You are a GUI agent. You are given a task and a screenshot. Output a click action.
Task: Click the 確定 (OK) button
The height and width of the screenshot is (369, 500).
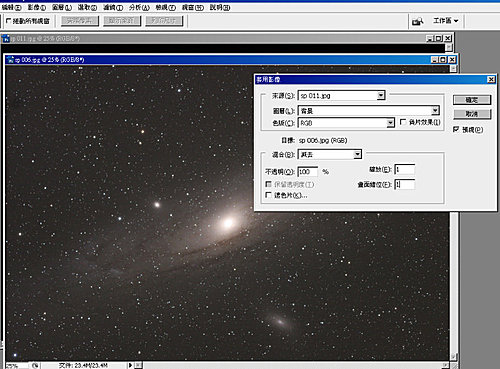(x=472, y=100)
